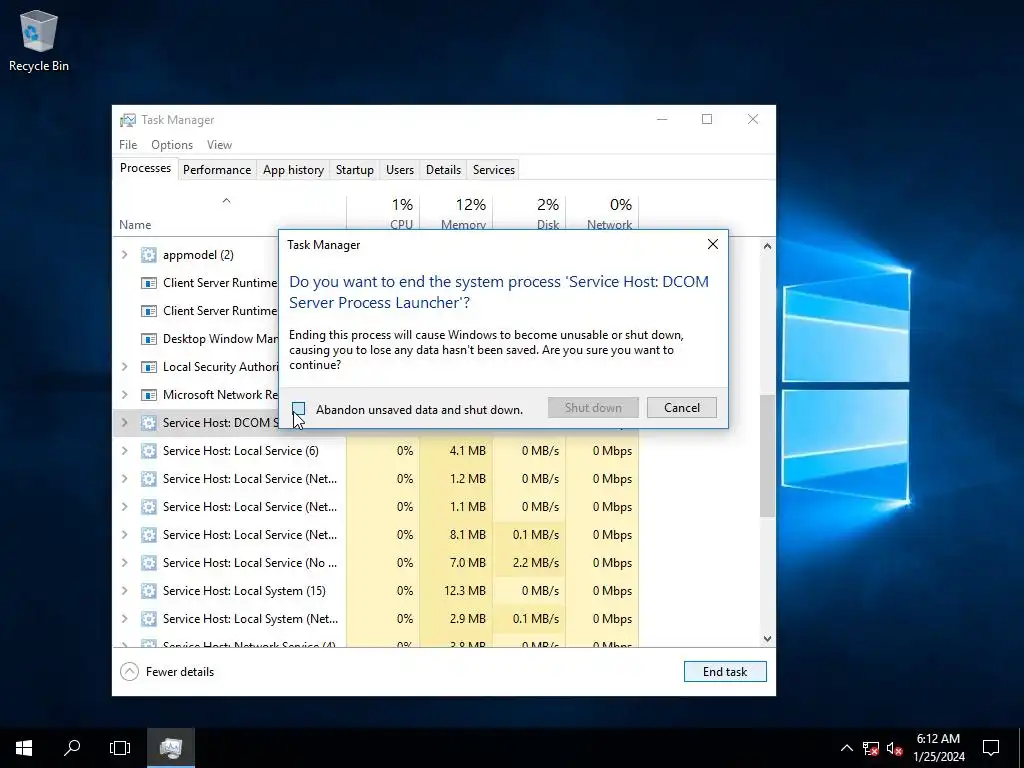This screenshot has width=1024, height=768.
Task: Minimize the Task Manager window
Action: 662,119
